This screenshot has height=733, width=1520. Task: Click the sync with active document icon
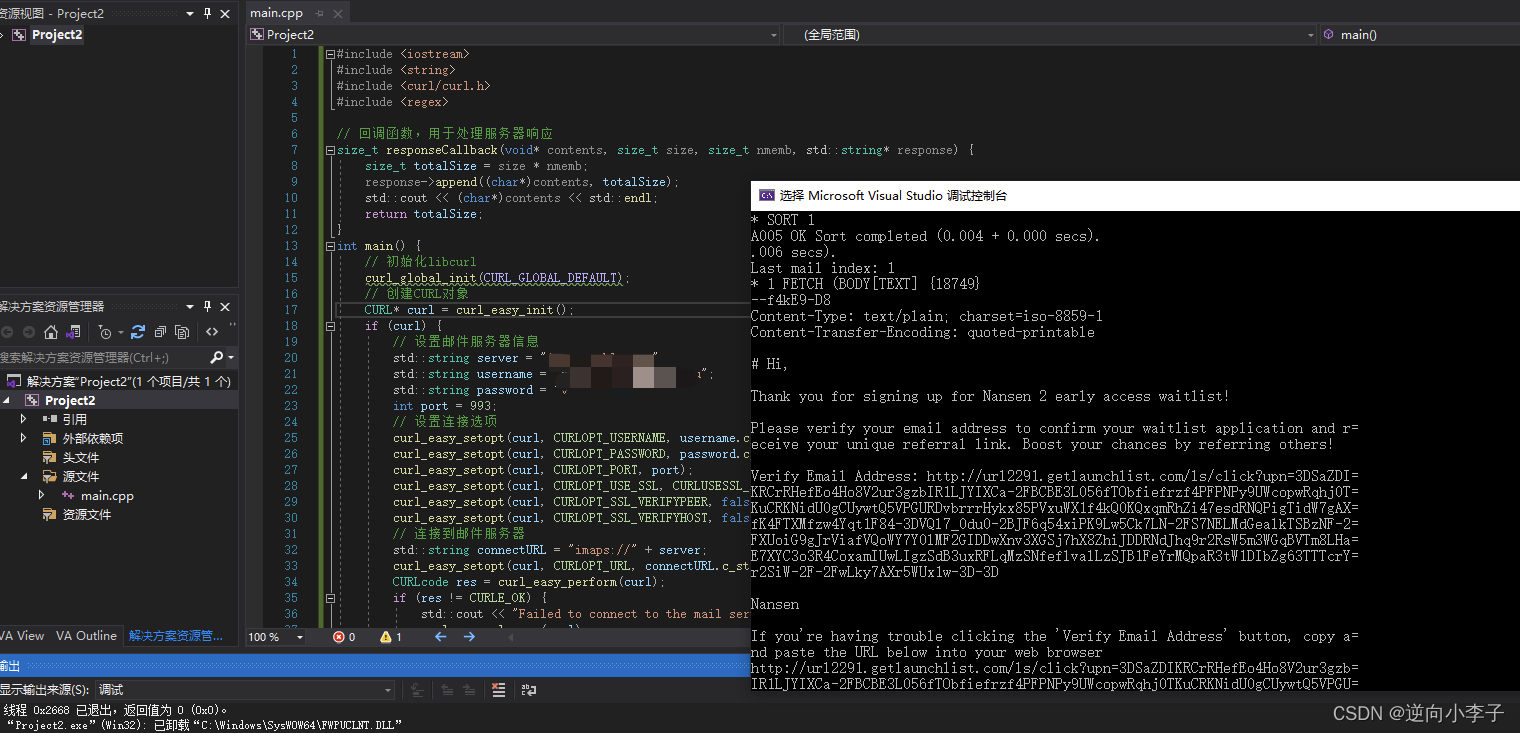coord(138,332)
